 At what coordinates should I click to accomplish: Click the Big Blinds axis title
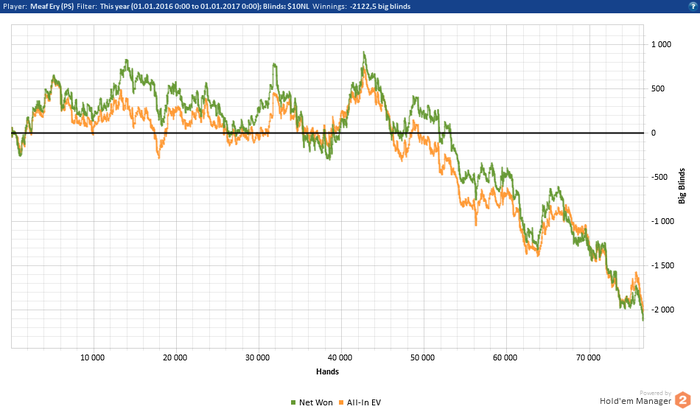click(x=682, y=186)
